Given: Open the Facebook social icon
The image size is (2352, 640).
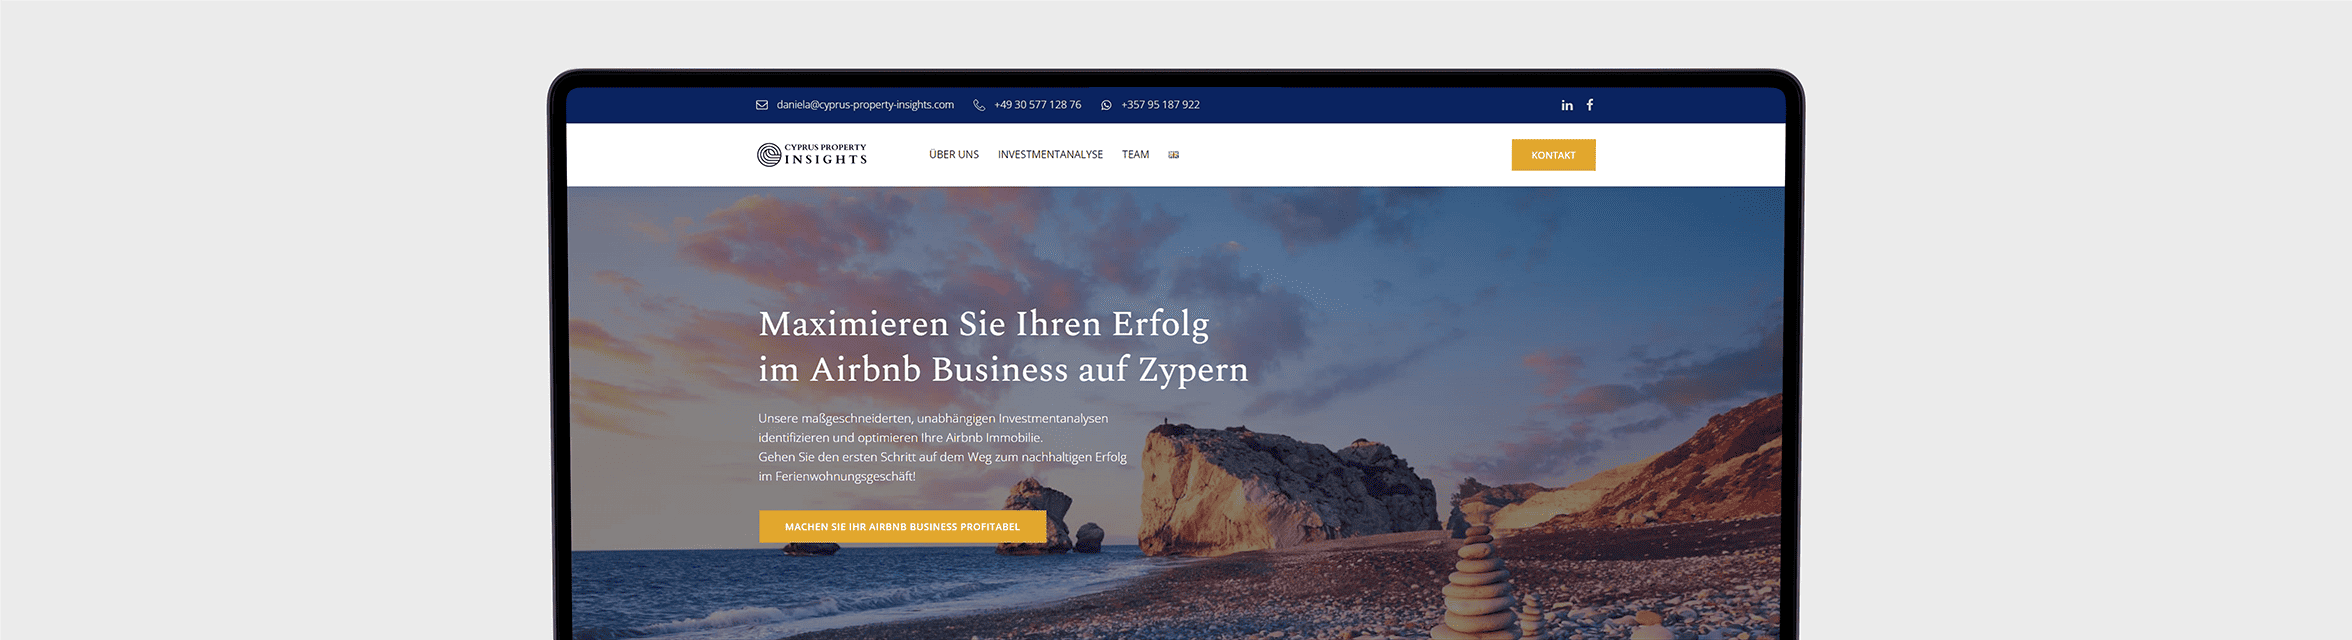Looking at the screenshot, I should coord(1590,105).
